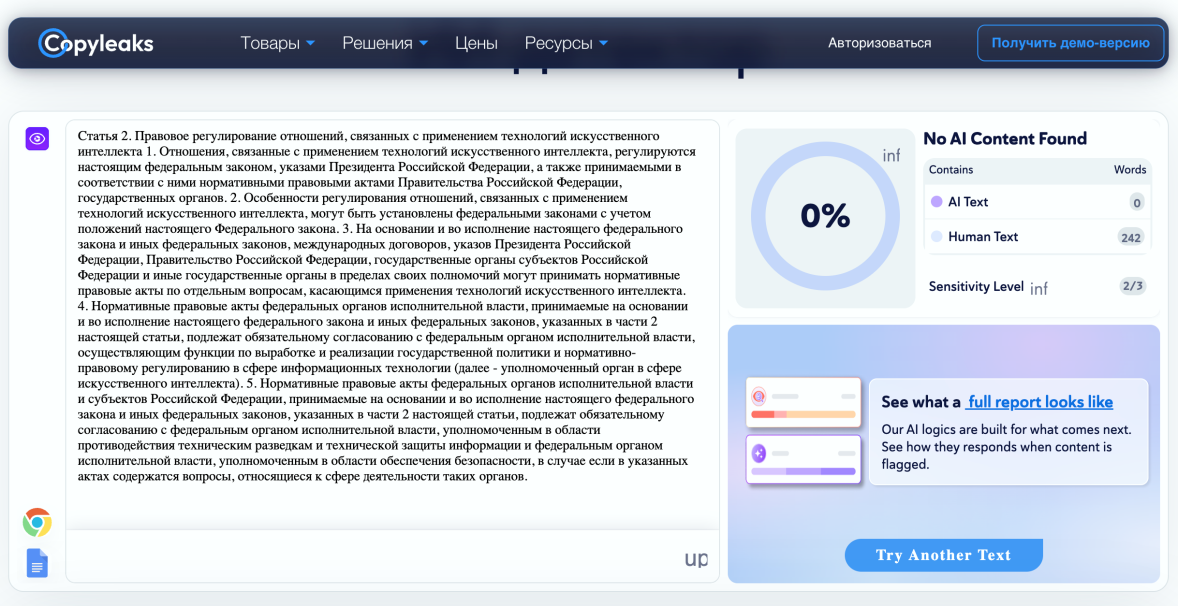This screenshot has width=1178, height=606.
Task: Click the 0% circular progress indicator
Action: click(825, 217)
